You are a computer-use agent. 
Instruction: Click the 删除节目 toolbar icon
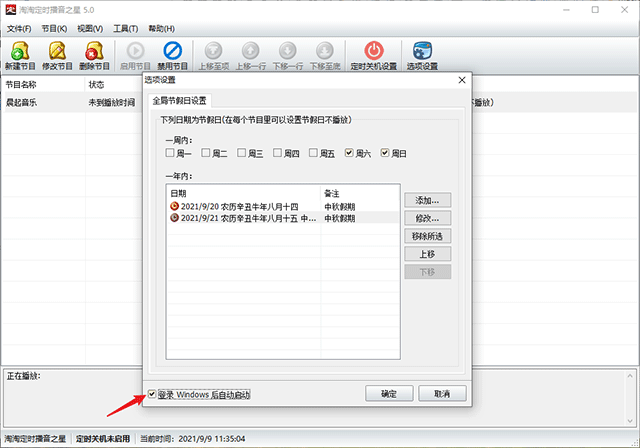[x=95, y=51]
